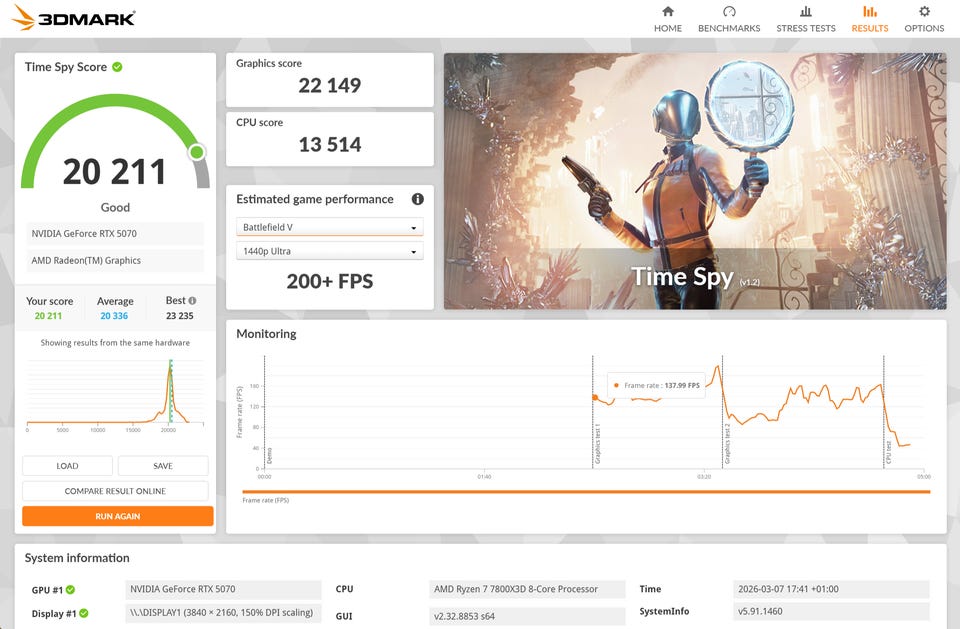Click the GPU #1 NVIDIA GeForce RTX 5070 field
Image resolution: width=960 pixels, height=629 pixels.
coord(223,589)
